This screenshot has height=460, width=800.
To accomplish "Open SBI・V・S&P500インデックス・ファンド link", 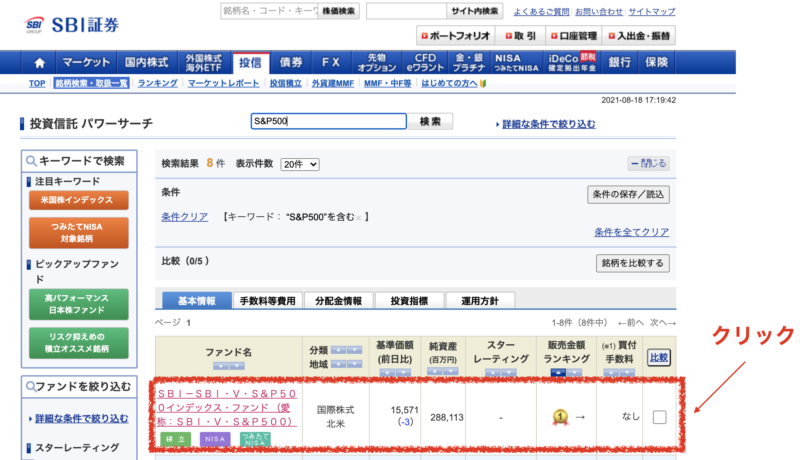I will (227, 407).
